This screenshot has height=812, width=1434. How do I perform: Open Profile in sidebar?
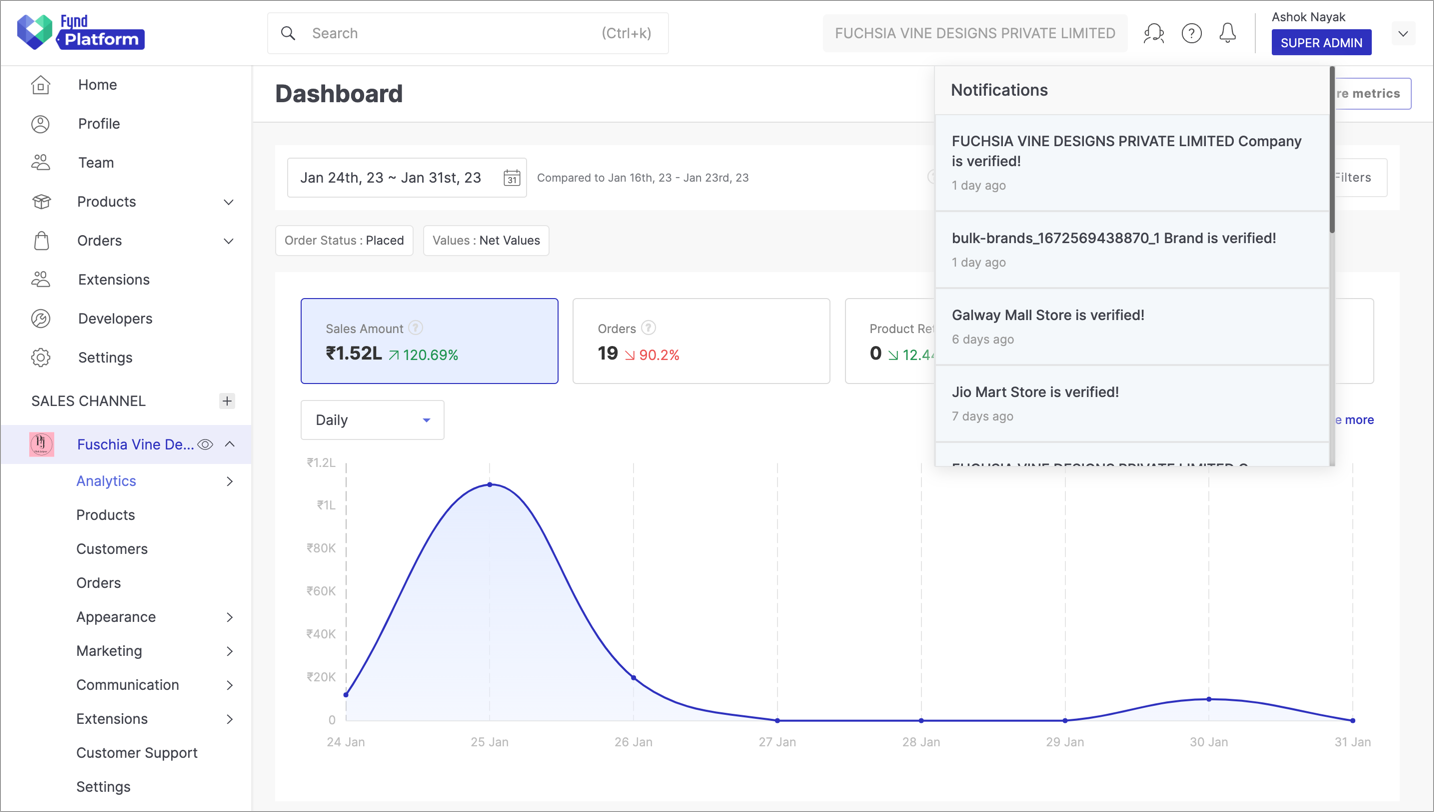point(99,124)
